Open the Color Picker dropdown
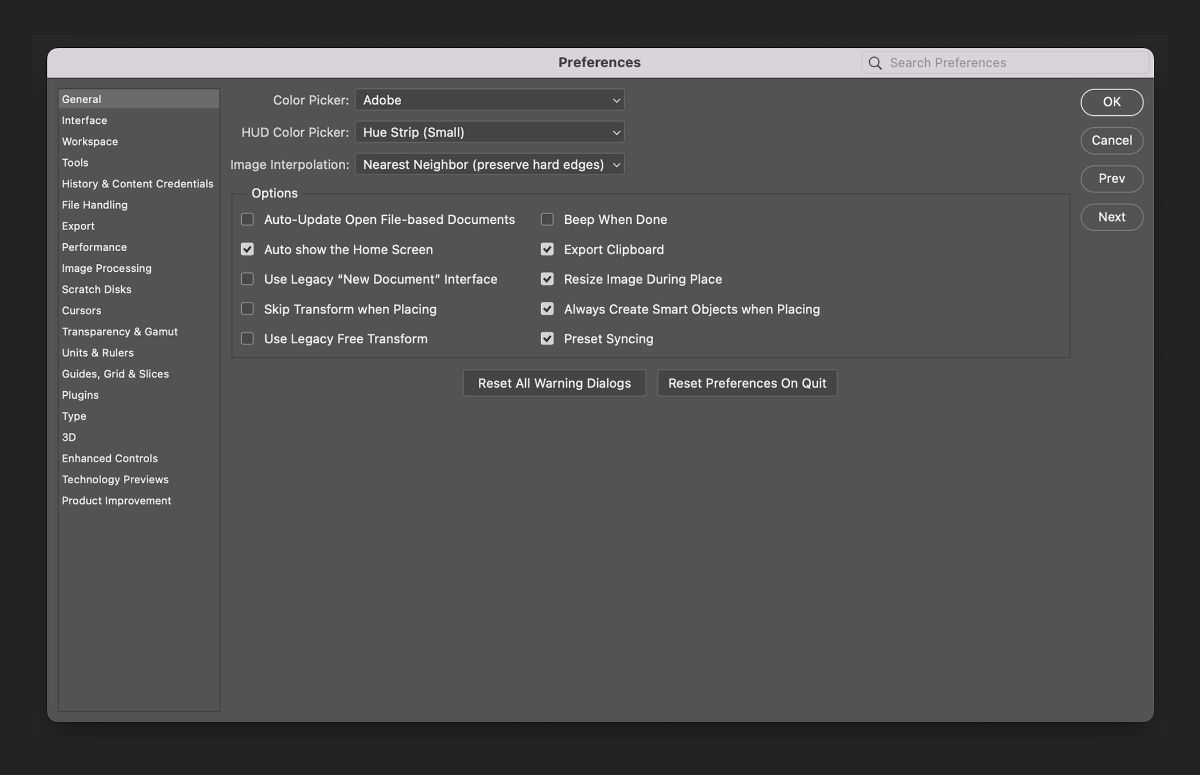The image size is (1200, 775). 489,100
